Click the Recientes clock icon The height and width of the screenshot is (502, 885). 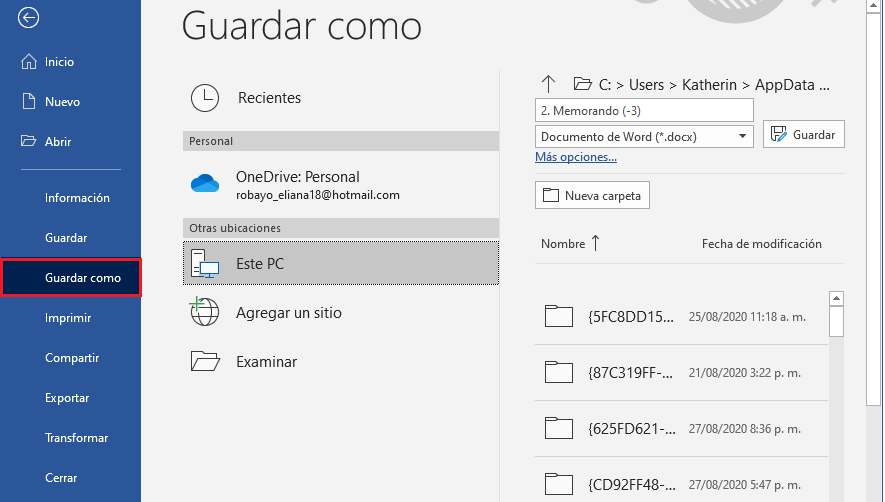tap(204, 98)
